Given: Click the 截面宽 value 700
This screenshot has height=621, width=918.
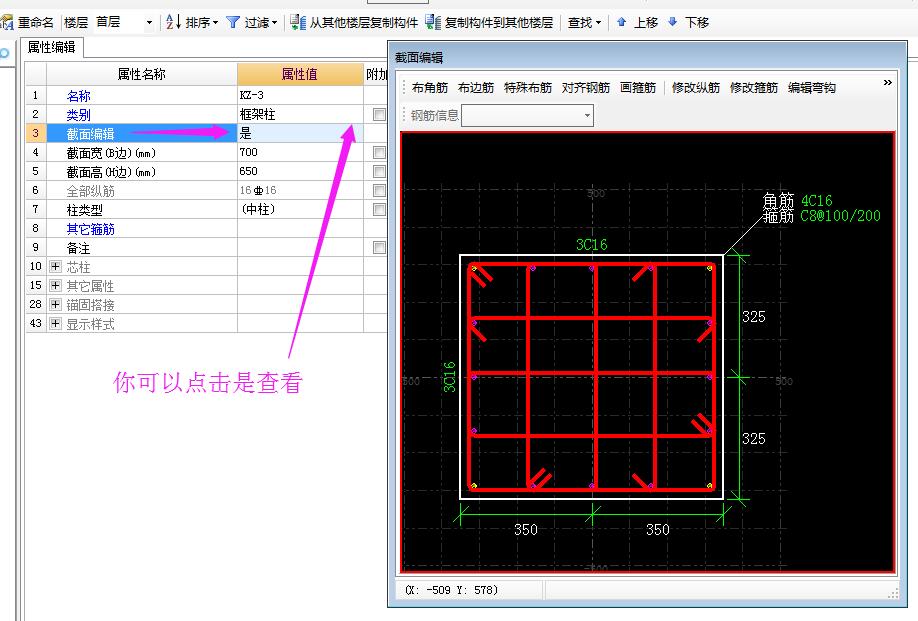Looking at the screenshot, I should tap(300, 152).
